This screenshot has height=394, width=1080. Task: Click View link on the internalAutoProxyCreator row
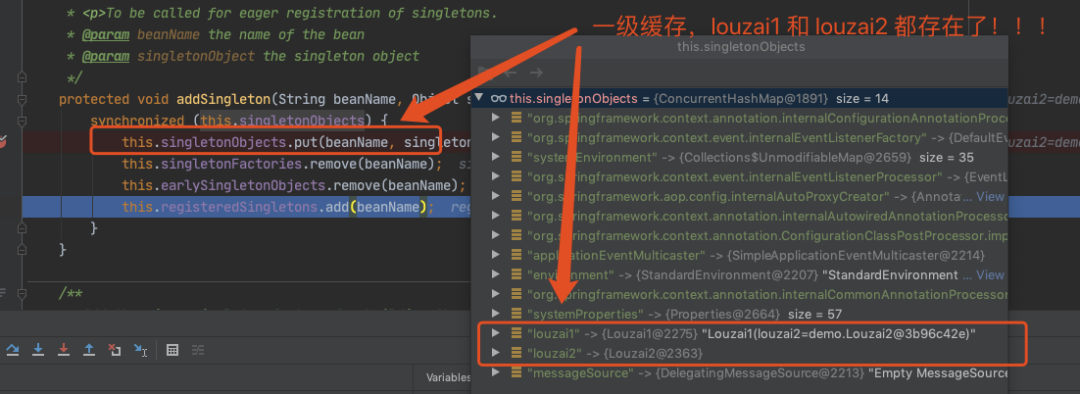click(990, 196)
